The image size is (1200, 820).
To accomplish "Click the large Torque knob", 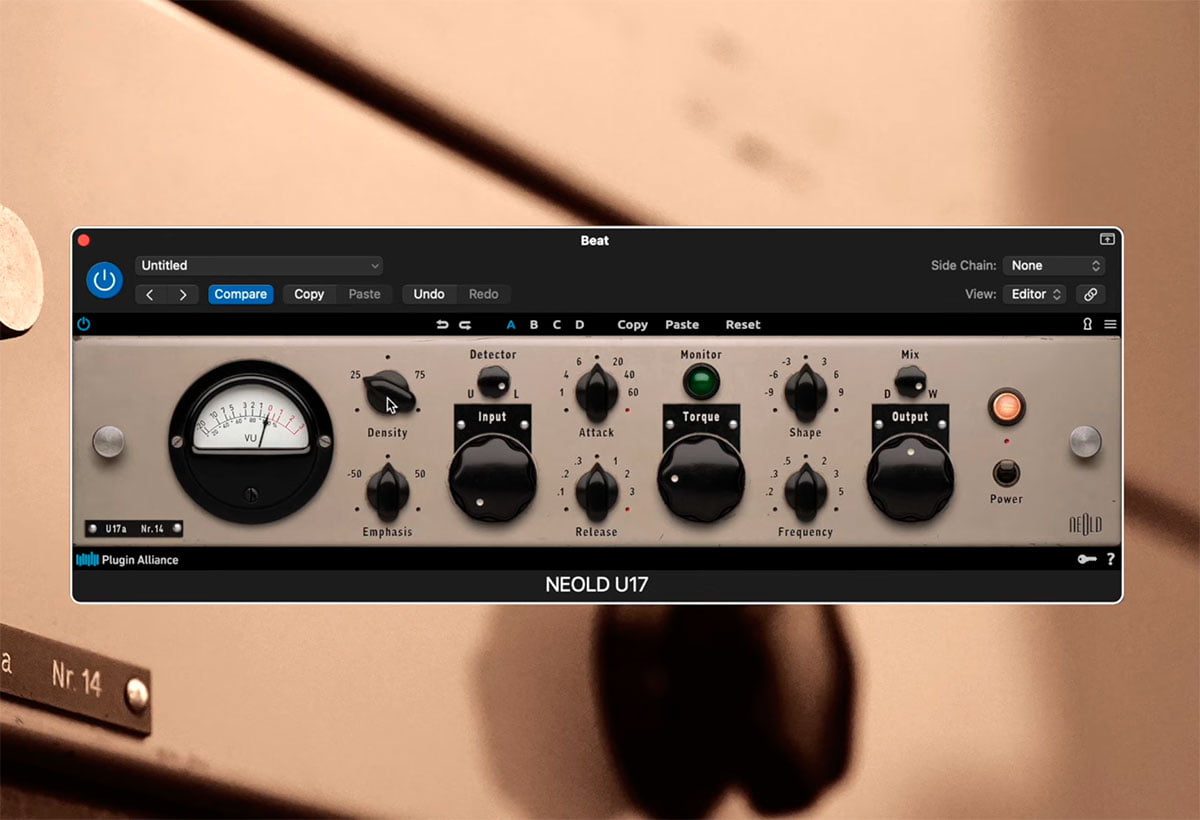I will (x=701, y=477).
